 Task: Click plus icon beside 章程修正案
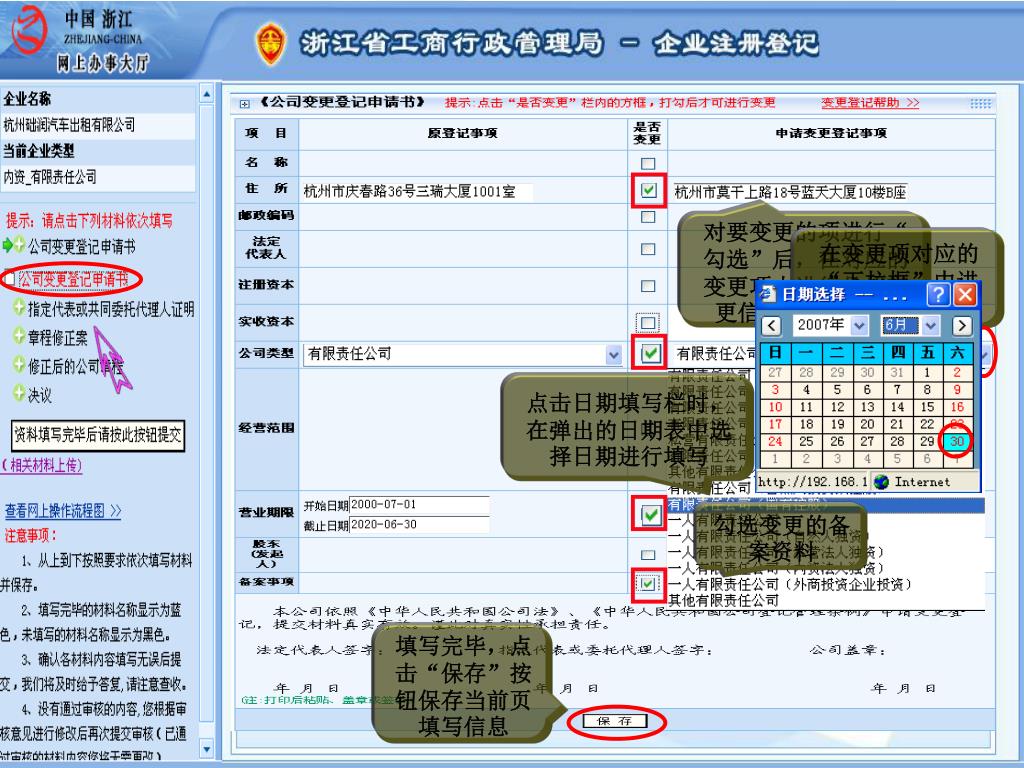click(19, 336)
